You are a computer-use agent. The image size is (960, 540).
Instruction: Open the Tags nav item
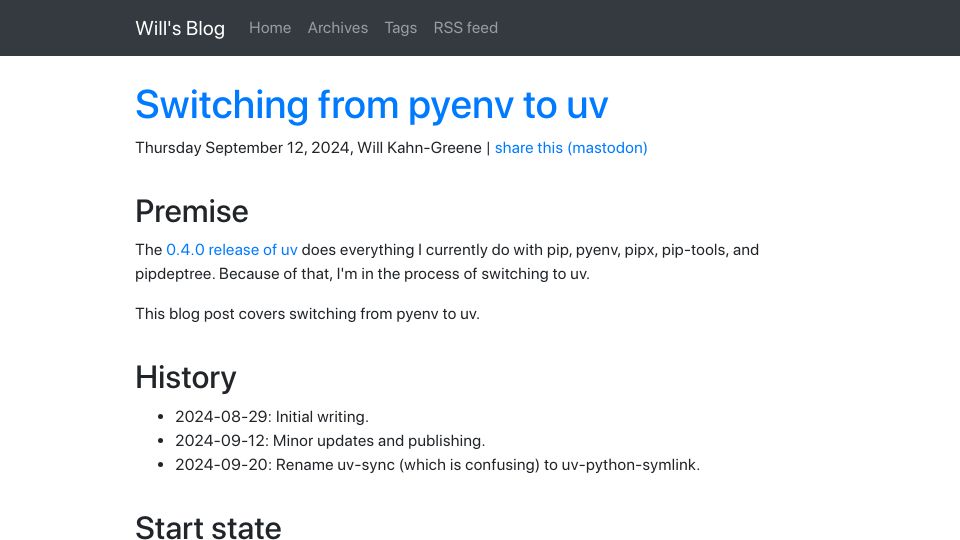click(400, 28)
